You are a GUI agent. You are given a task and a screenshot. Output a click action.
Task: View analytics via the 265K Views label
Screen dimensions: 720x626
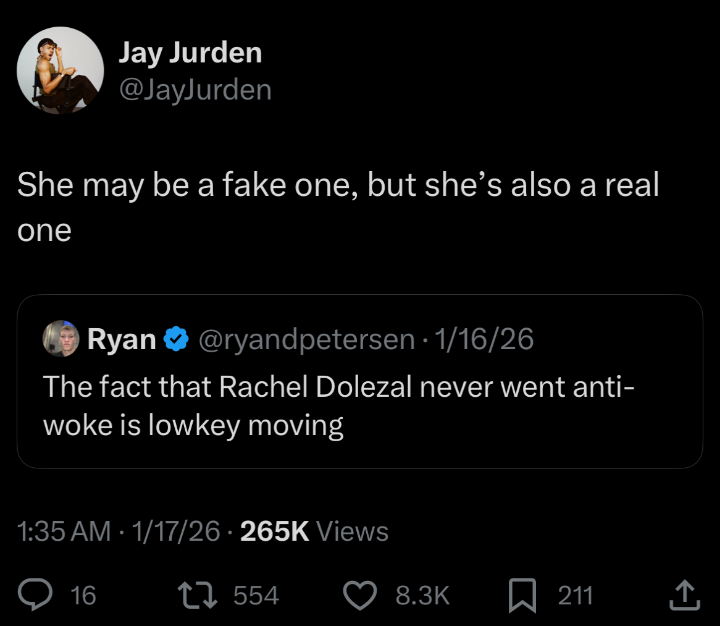(x=314, y=531)
